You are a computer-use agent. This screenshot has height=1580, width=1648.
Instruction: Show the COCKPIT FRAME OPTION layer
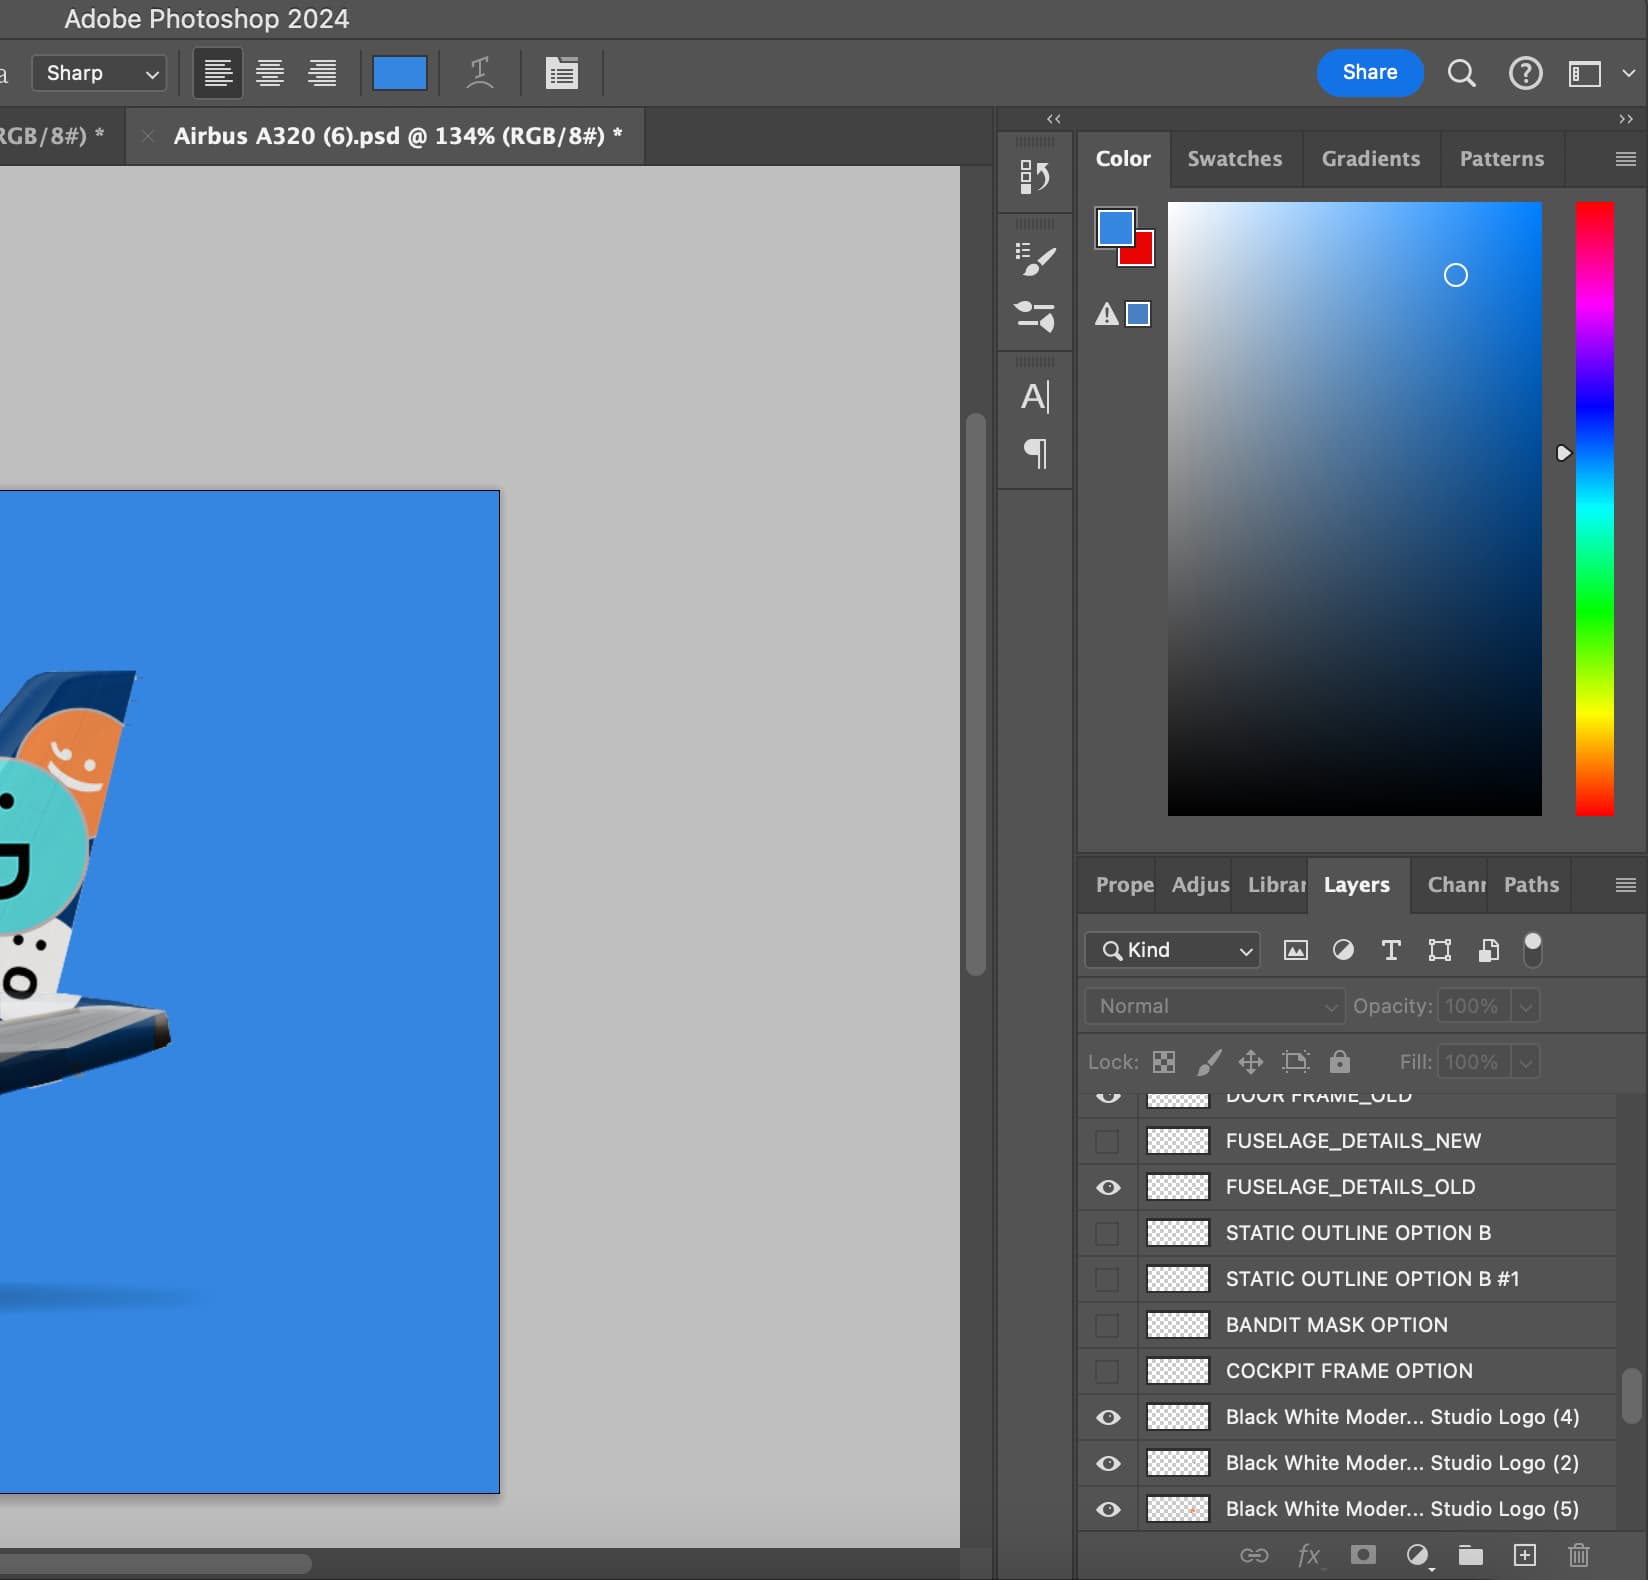click(1107, 1371)
